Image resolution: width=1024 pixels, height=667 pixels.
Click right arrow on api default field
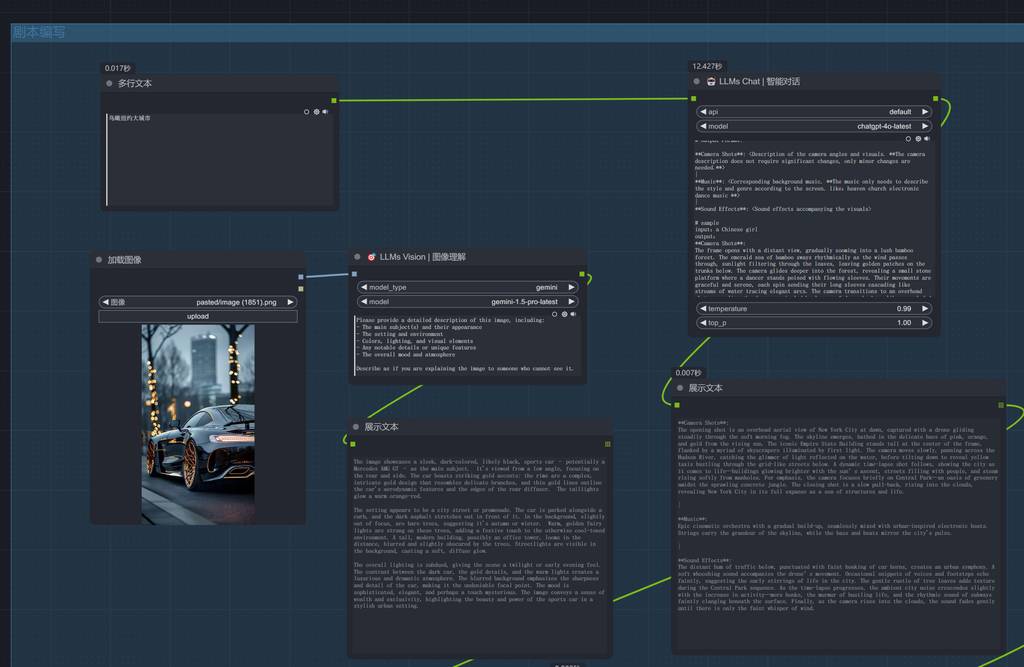click(x=925, y=112)
